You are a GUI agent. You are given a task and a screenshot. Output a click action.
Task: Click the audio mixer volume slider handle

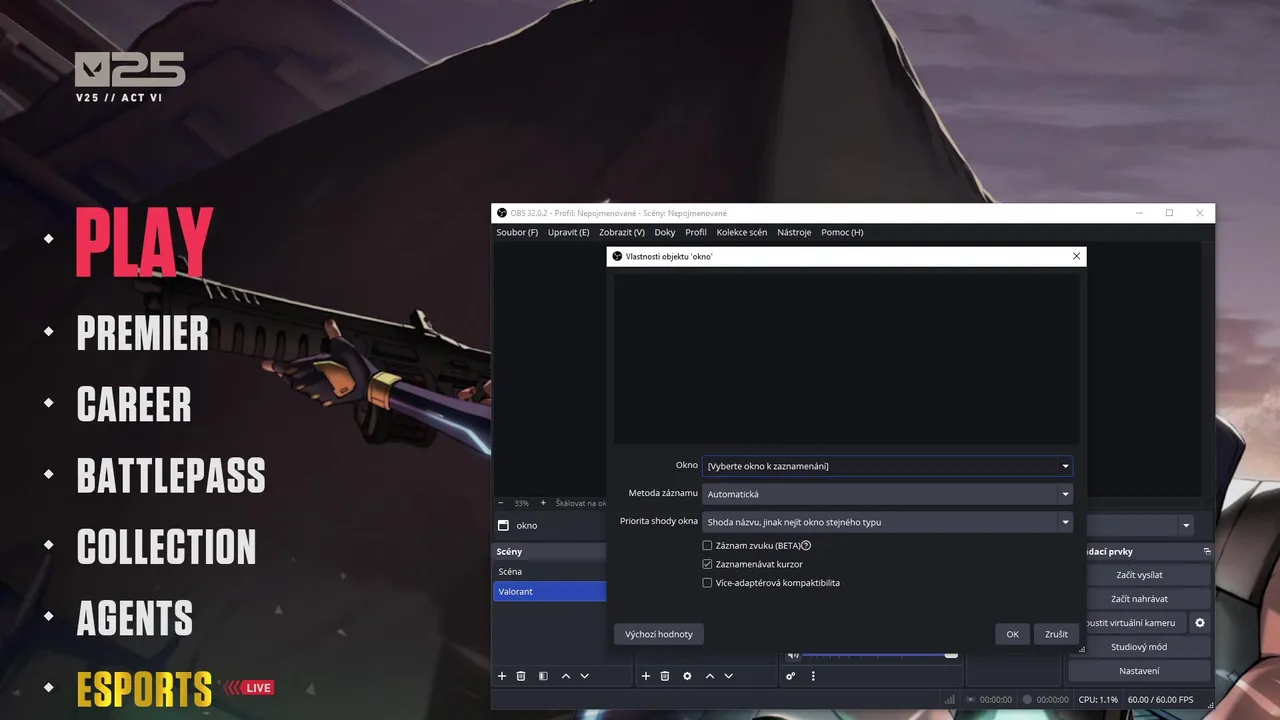951,655
